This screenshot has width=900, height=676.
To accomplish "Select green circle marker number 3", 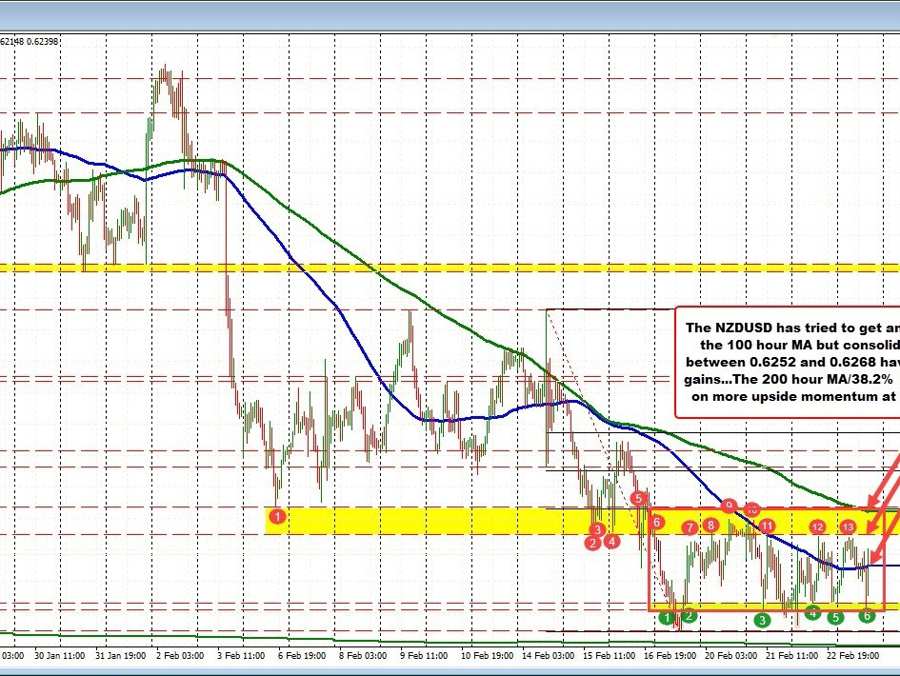I will (763, 620).
